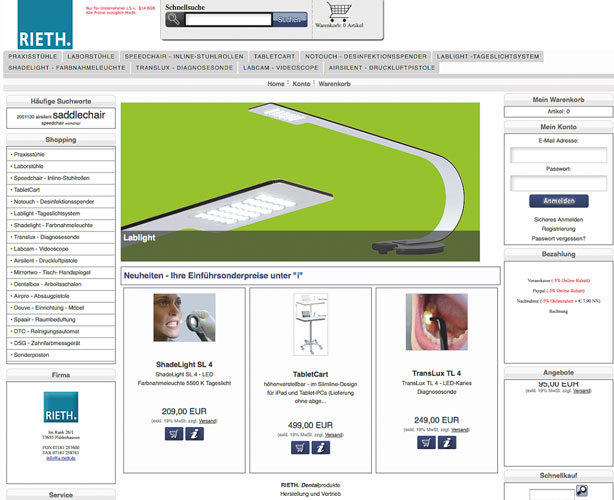Open the shopping cart icon in header

(x=339, y=12)
